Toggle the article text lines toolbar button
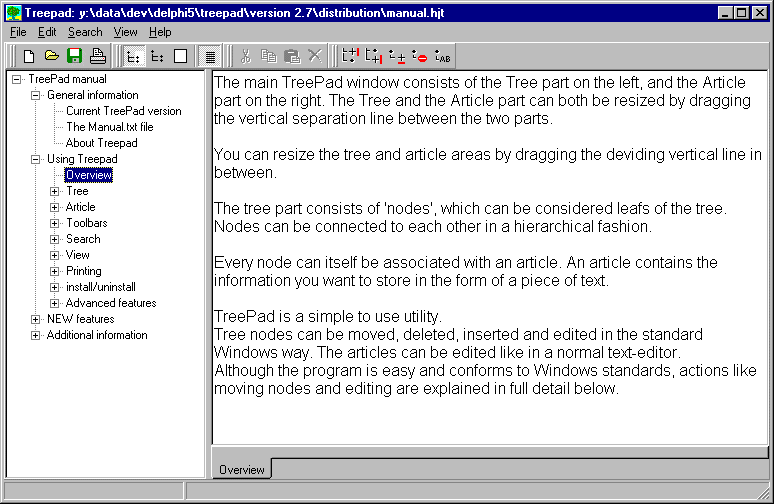 click(210, 56)
